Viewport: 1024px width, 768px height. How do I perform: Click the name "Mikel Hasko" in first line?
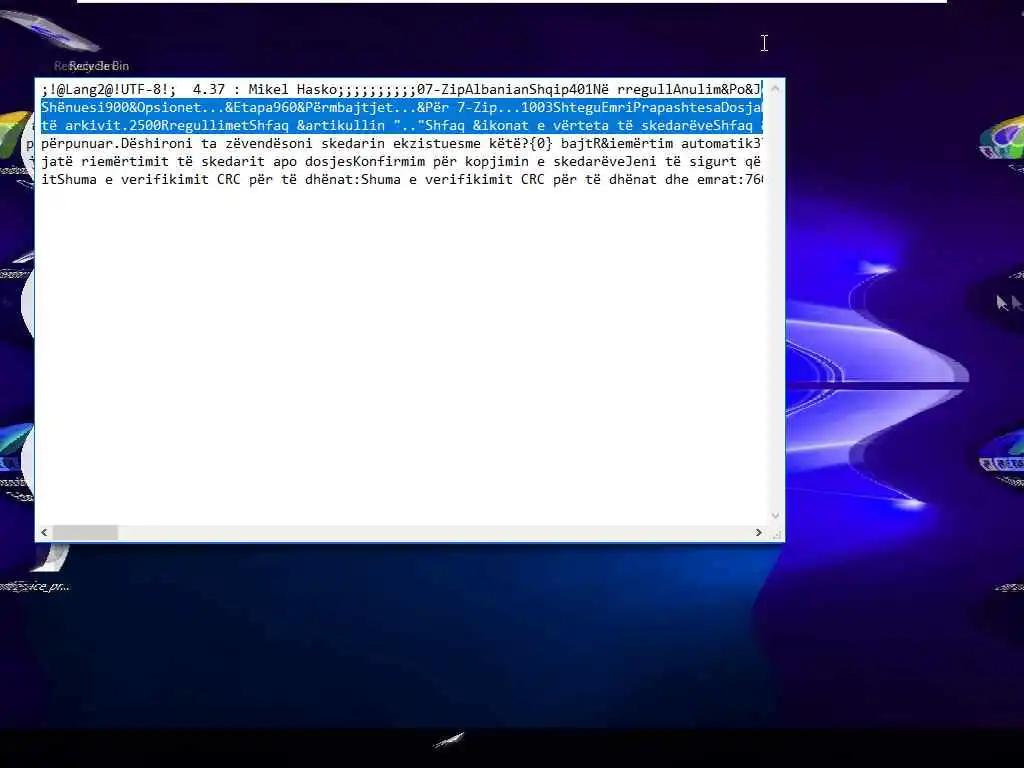point(292,89)
